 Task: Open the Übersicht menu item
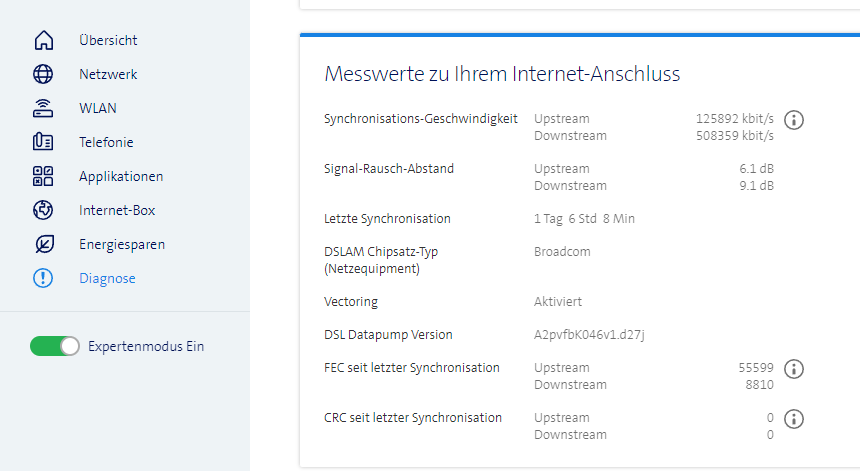[108, 41]
